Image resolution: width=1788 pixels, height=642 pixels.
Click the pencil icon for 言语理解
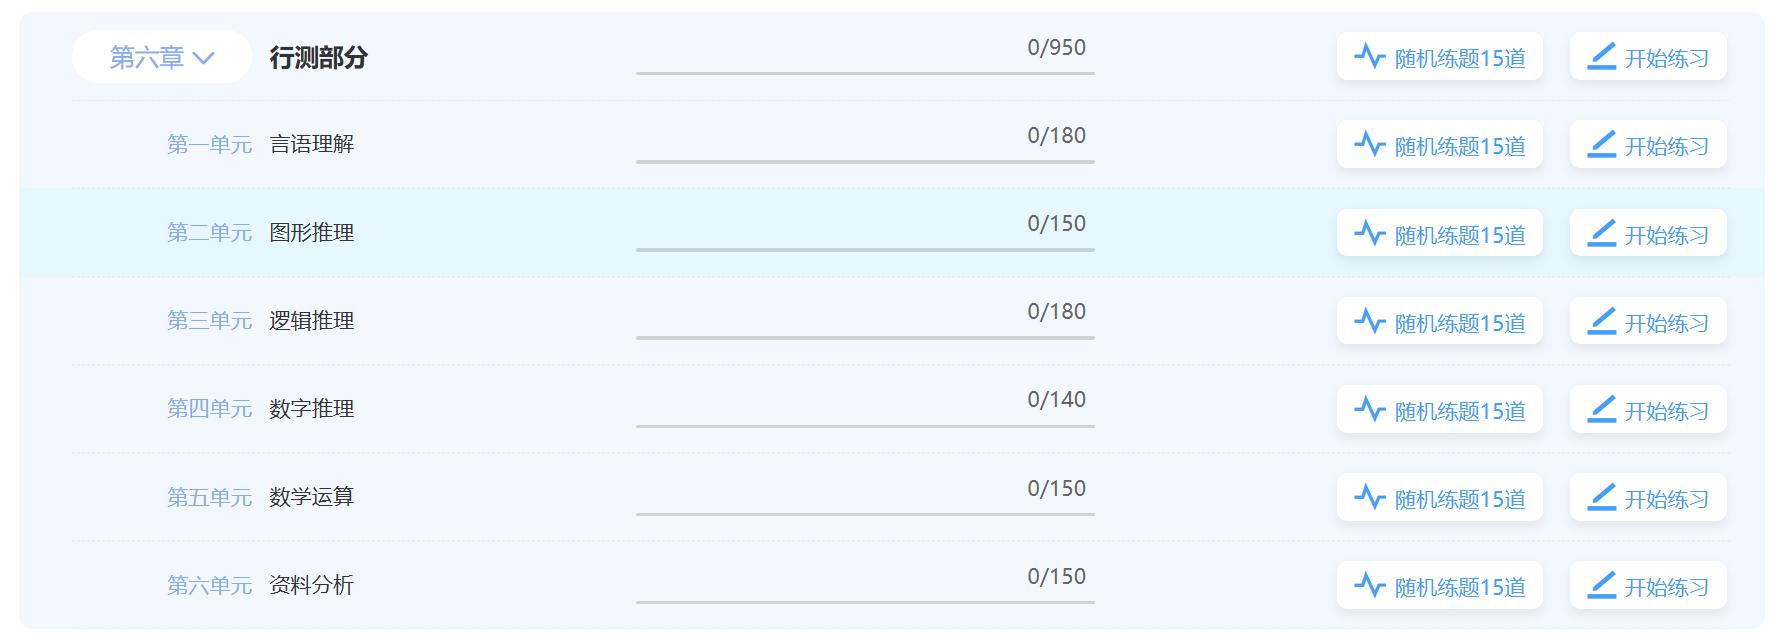[1602, 144]
